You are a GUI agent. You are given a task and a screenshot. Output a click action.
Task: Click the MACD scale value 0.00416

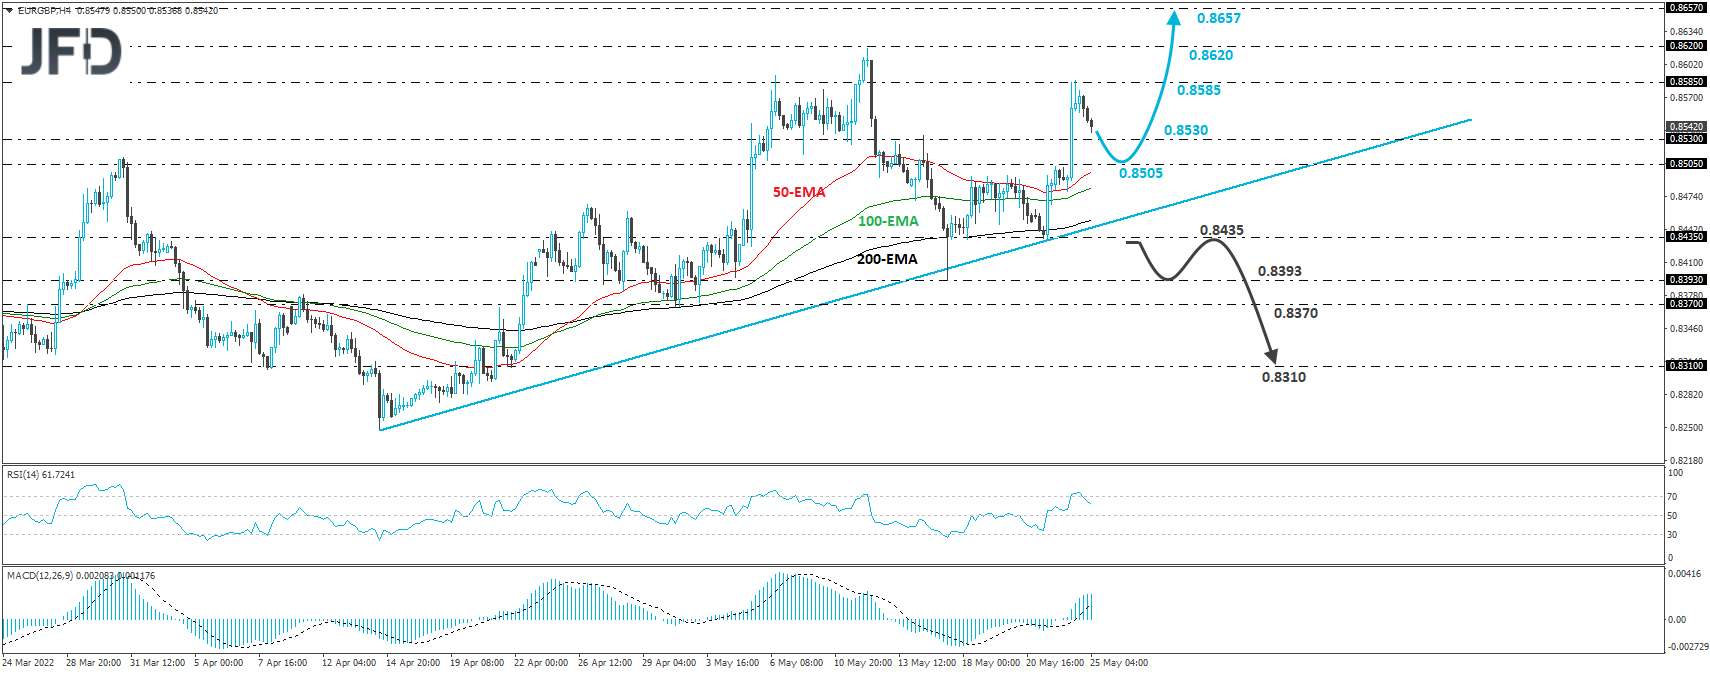point(1684,574)
